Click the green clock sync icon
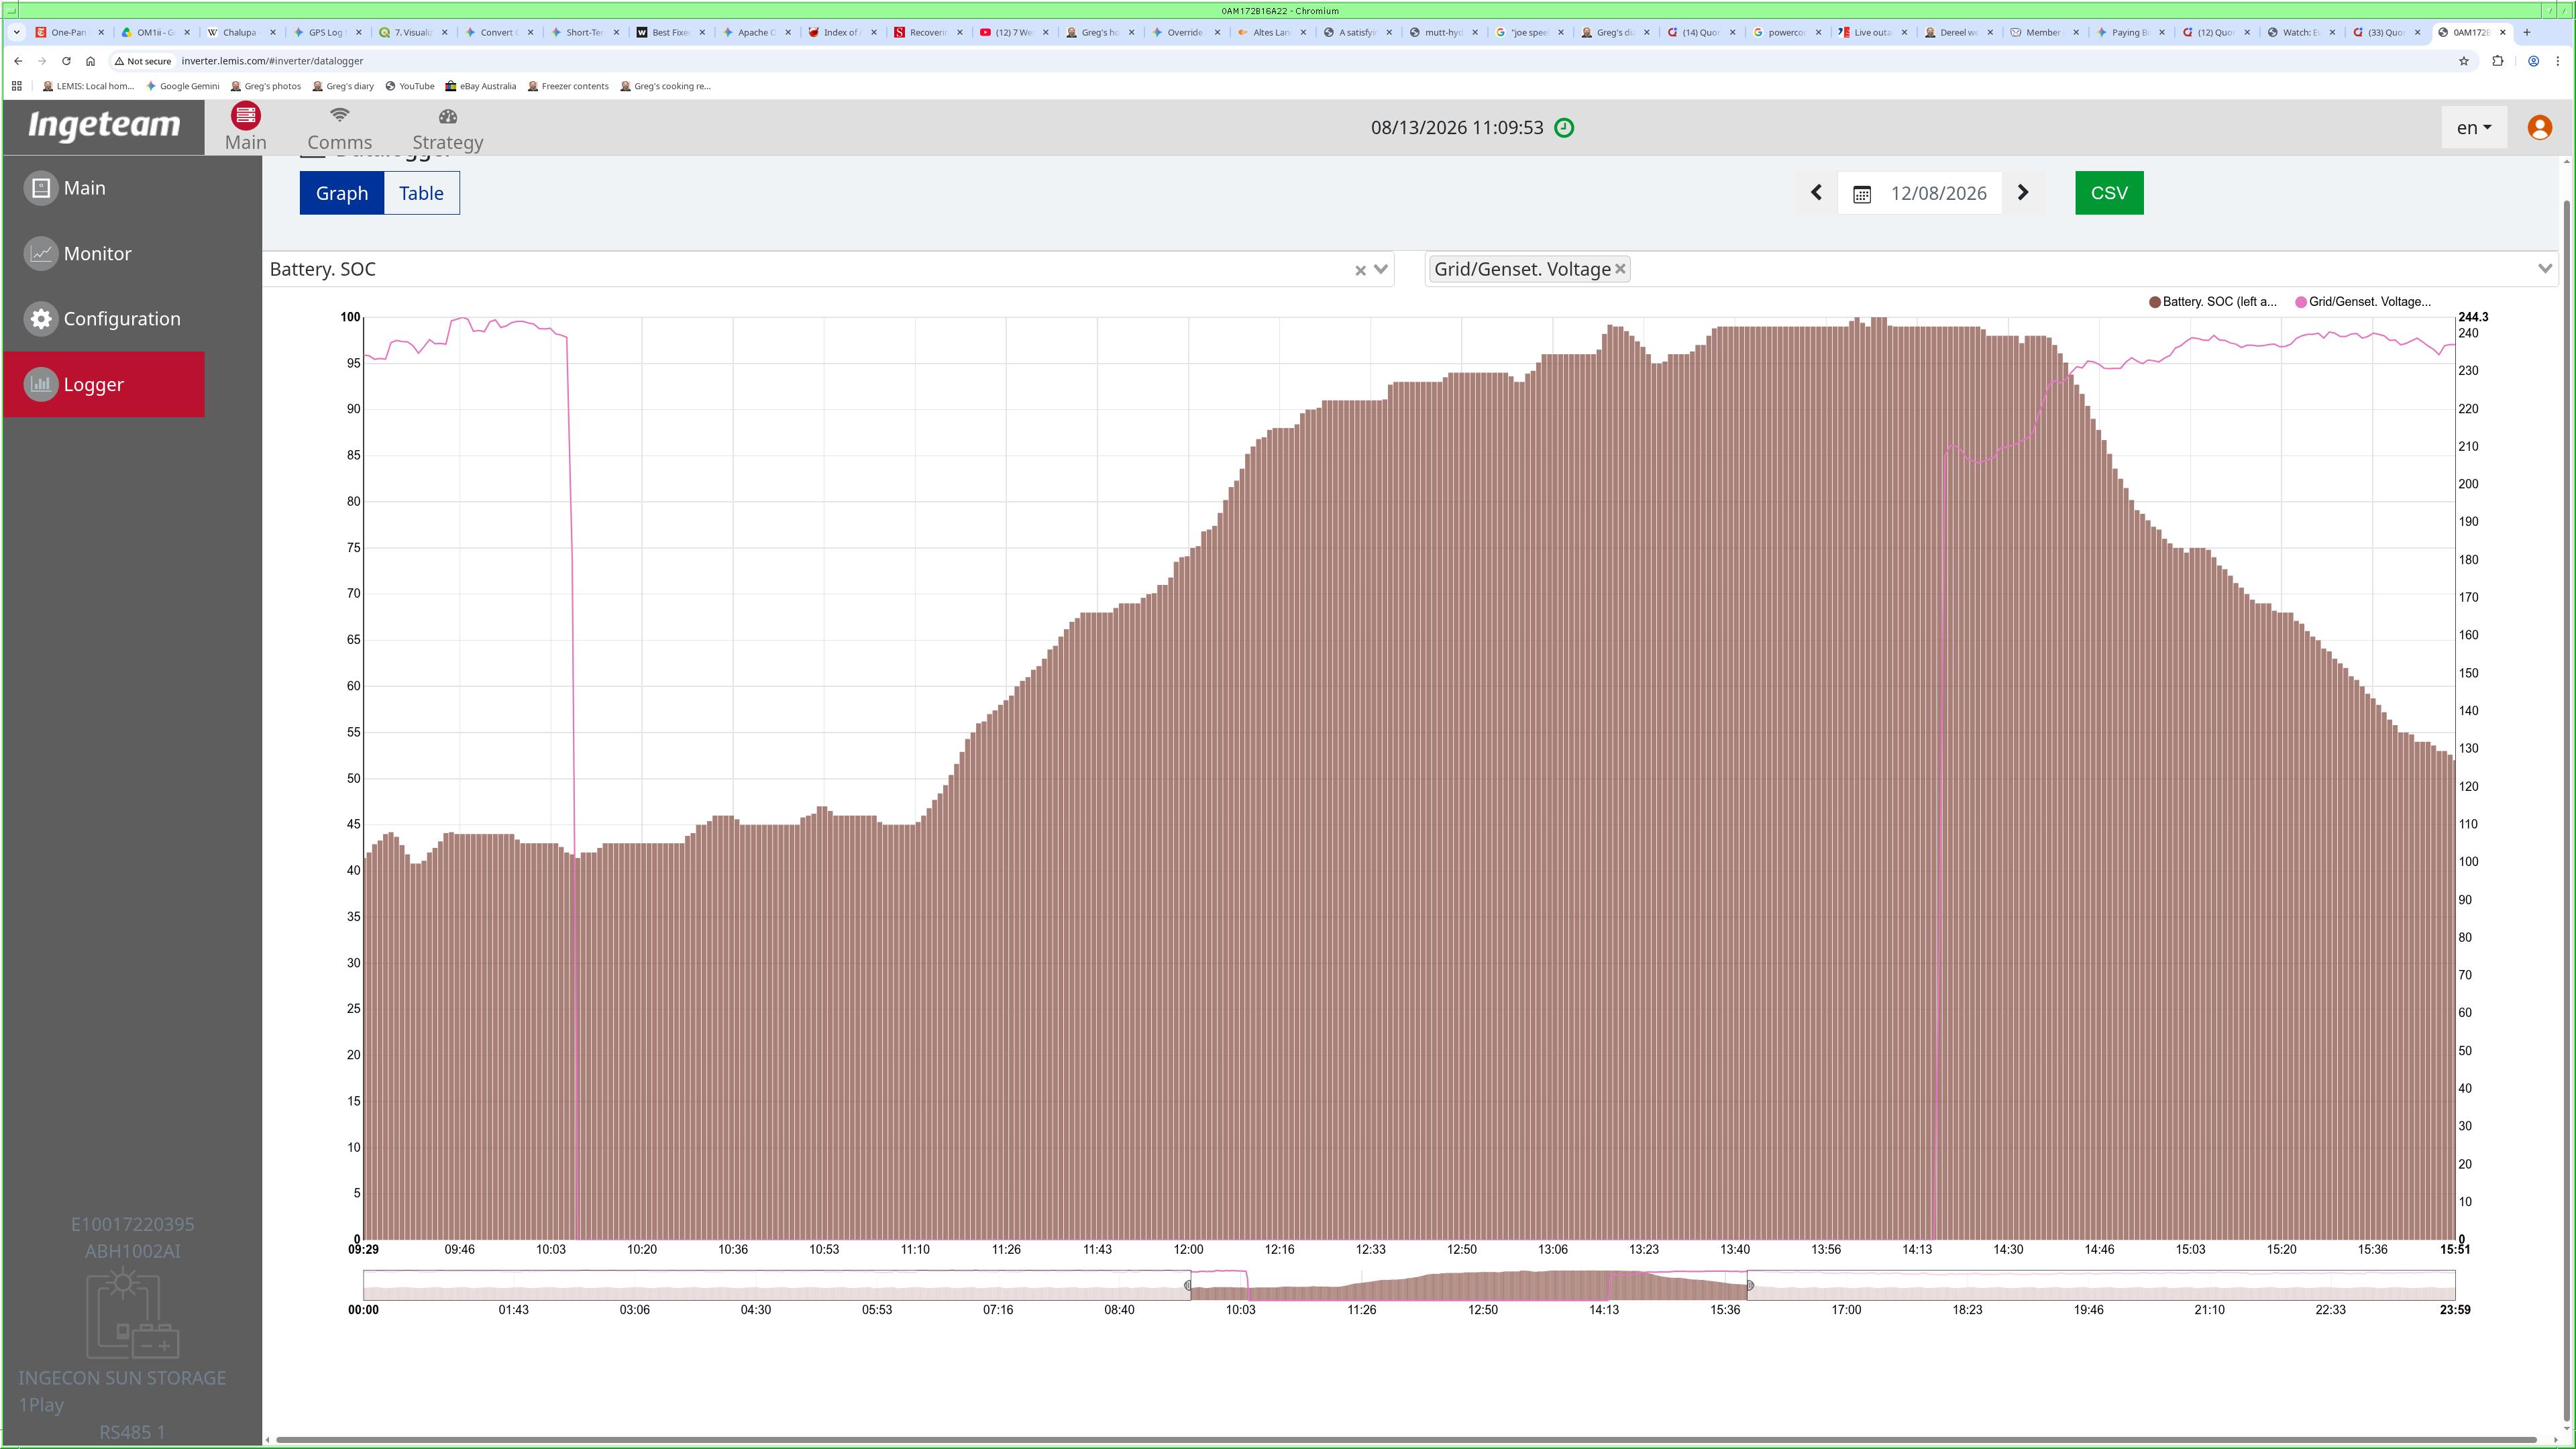Image resolution: width=2576 pixels, height=1449 pixels. click(x=1564, y=128)
